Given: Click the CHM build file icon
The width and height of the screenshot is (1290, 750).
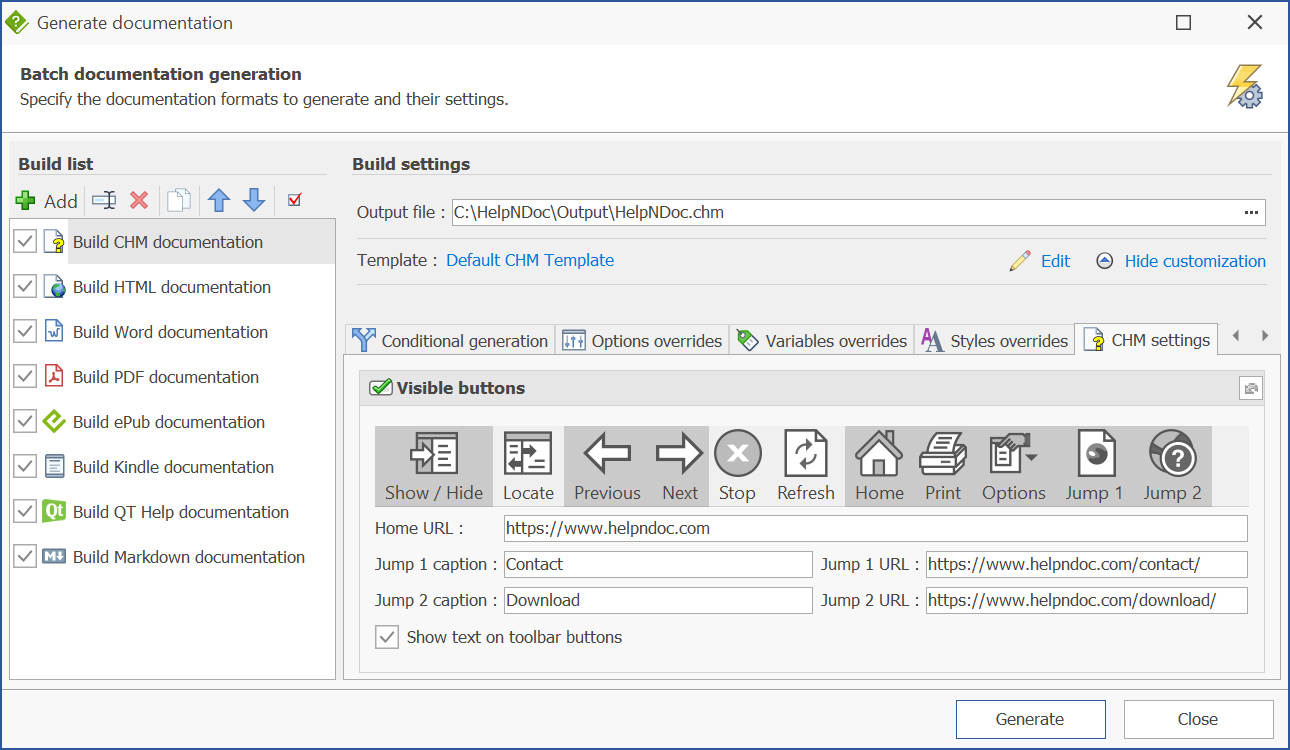Looking at the screenshot, I should point(55,242).
